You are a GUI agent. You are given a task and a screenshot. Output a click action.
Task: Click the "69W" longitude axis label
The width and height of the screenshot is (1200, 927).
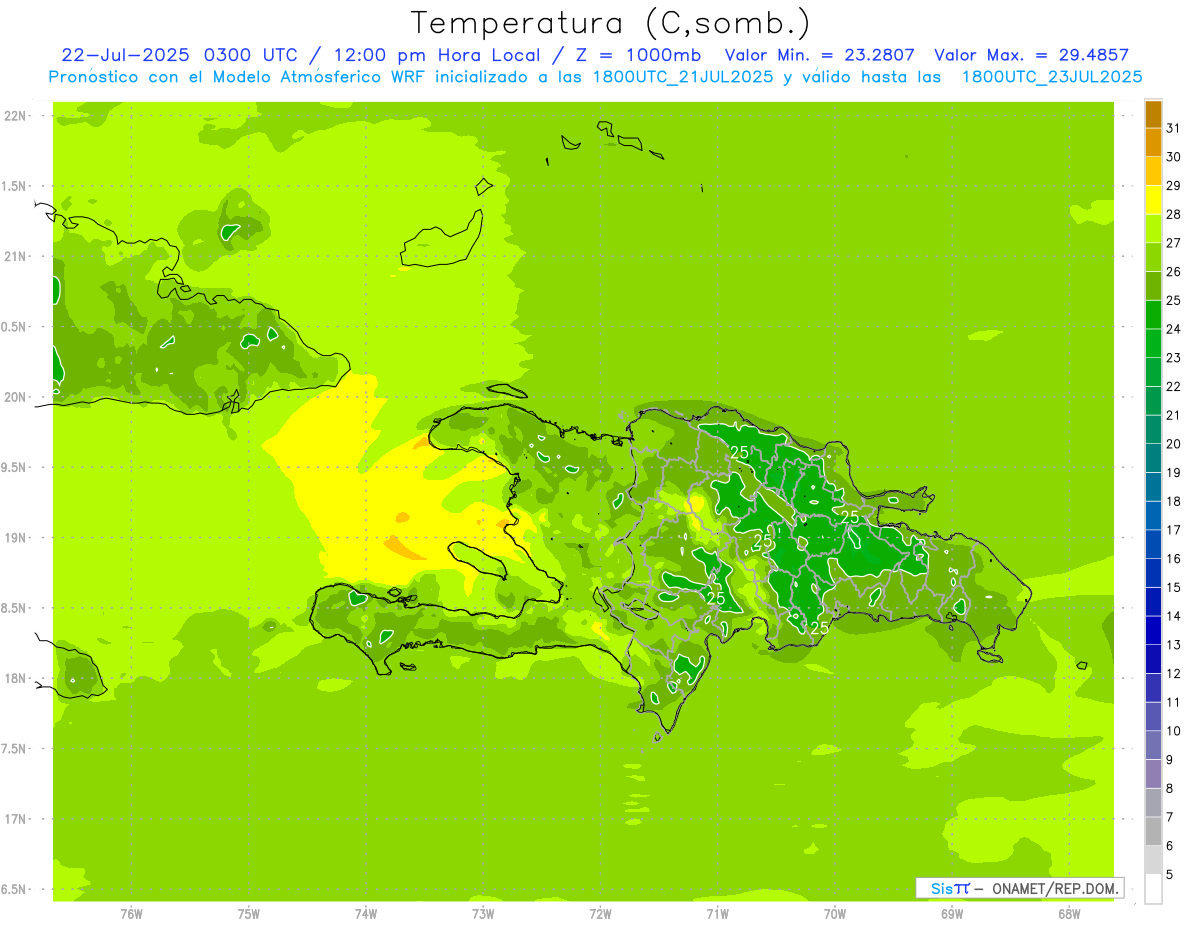952,914
